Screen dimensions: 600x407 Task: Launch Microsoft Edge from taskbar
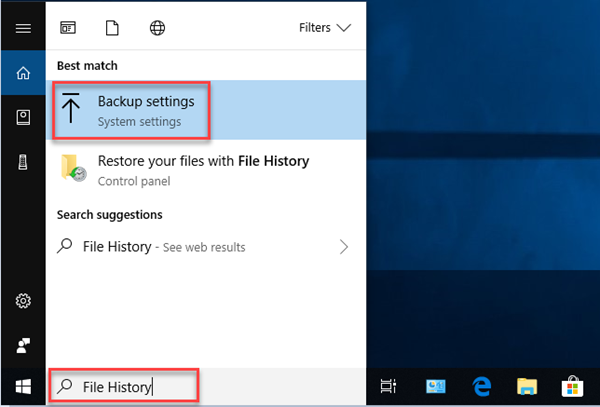click(481, 387)
